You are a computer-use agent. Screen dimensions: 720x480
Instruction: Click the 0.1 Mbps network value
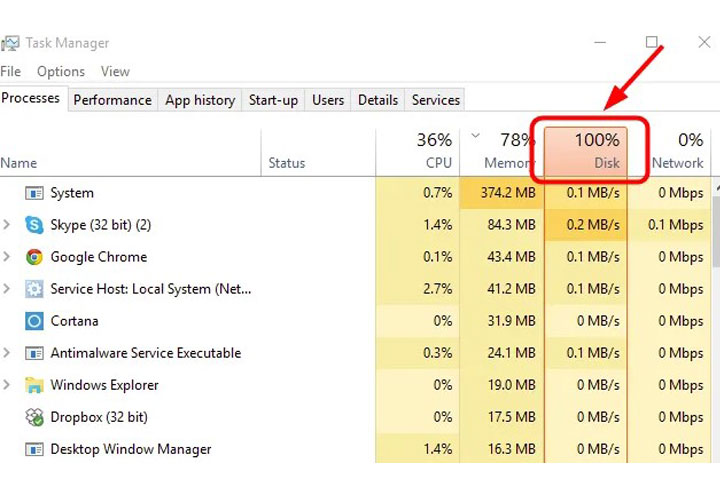[x=675, y=225]
